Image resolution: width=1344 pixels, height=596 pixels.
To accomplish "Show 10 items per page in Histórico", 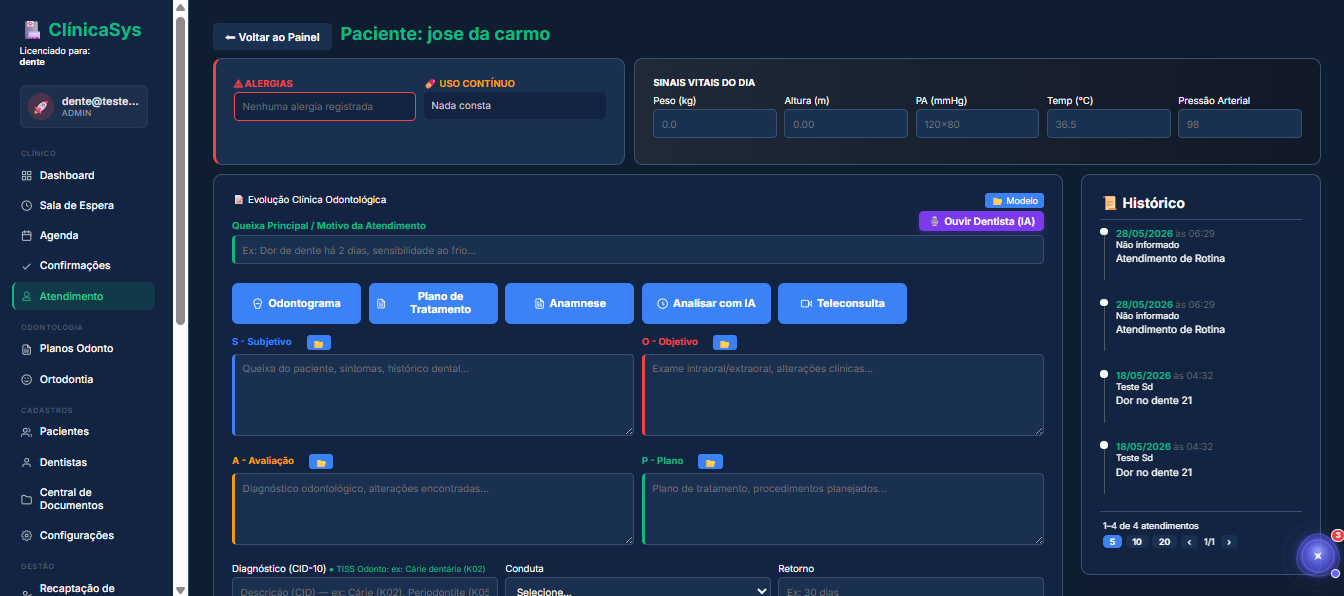I will [1137, 542].
